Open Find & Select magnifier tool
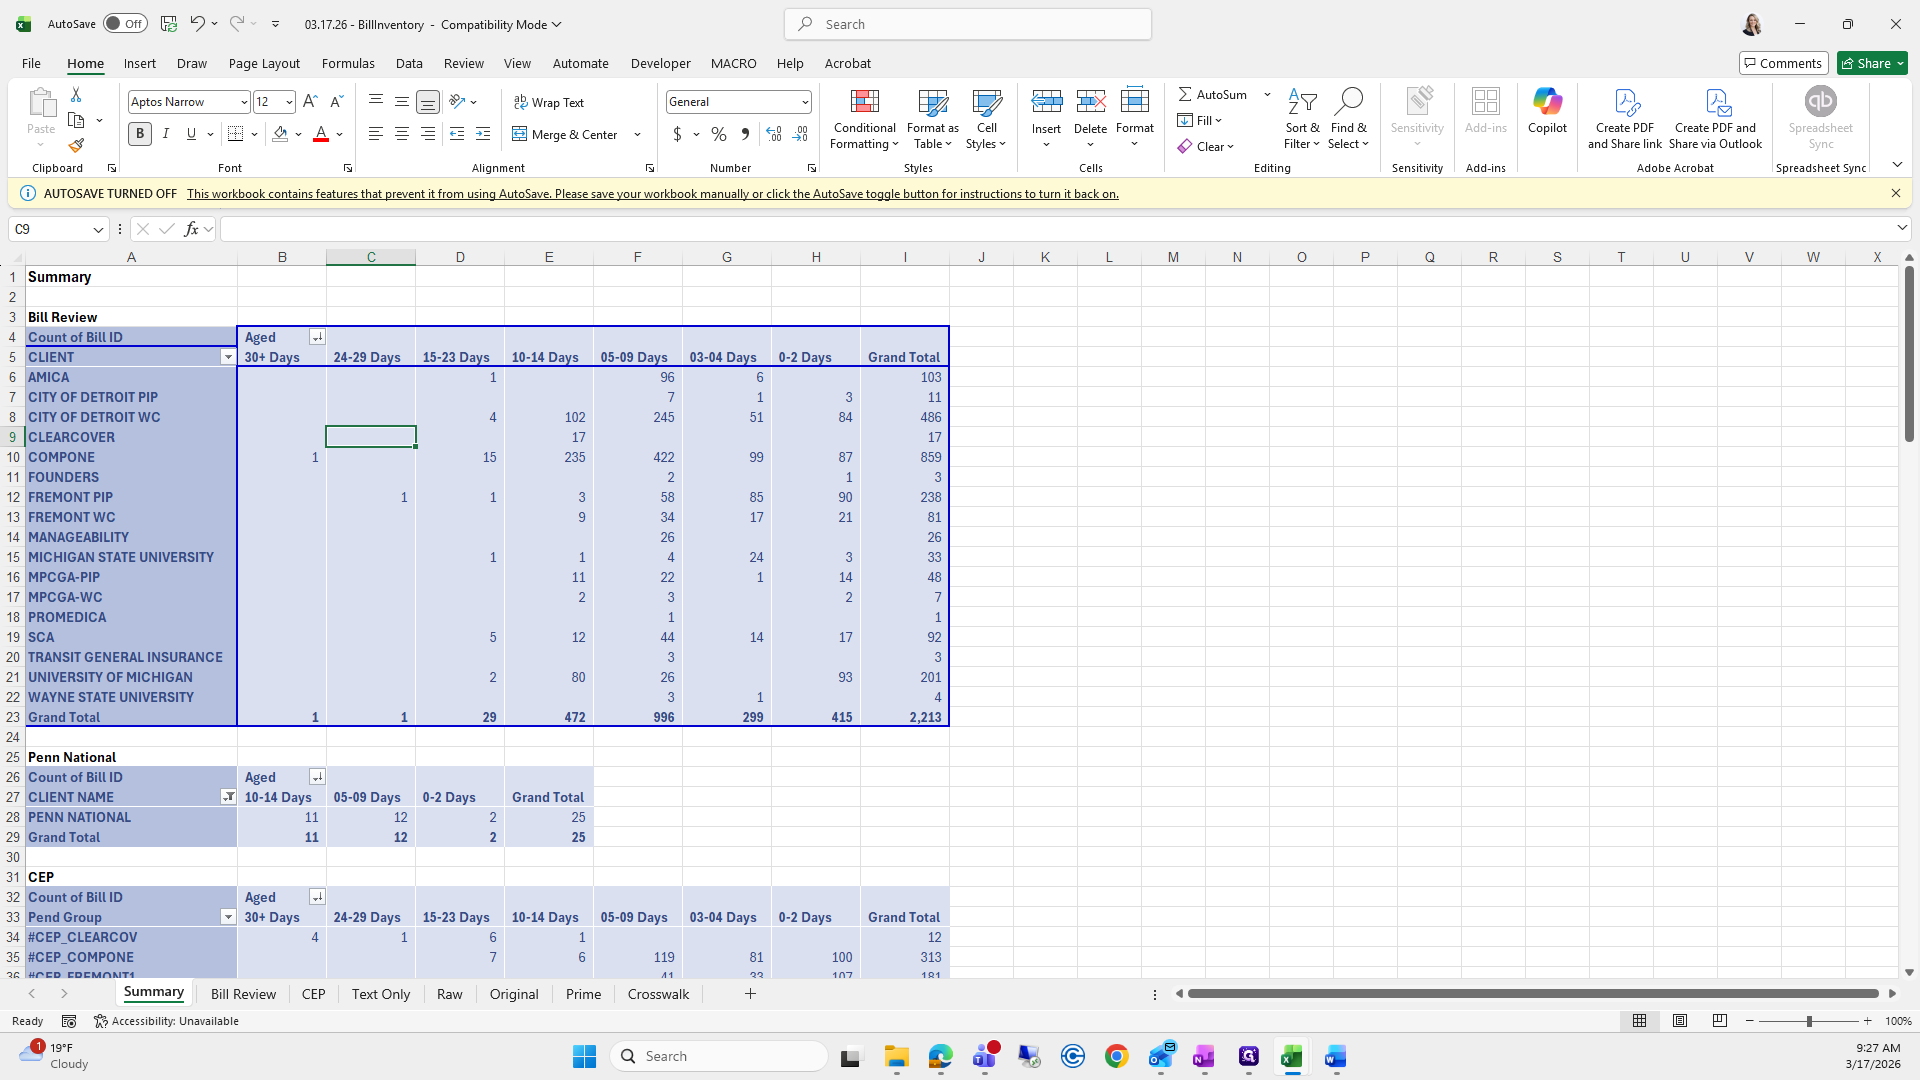The image size is (1920, 1080). tap(1348, 102)
